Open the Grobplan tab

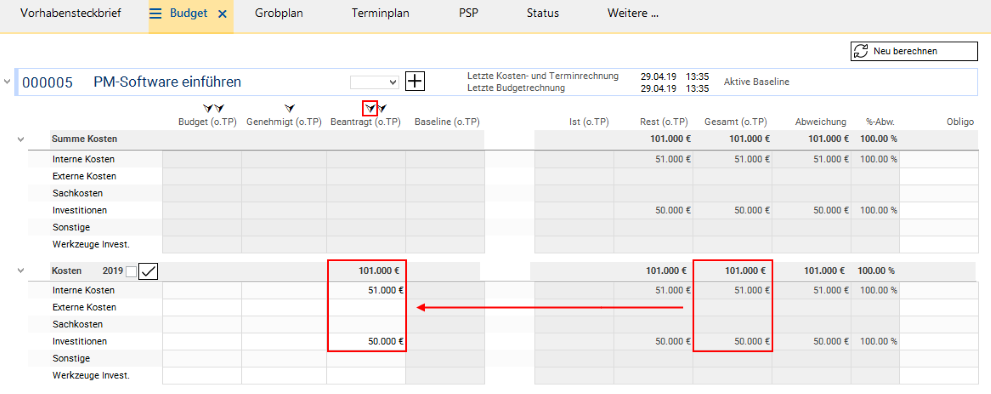pyautogui.click(x=279, y=13)
